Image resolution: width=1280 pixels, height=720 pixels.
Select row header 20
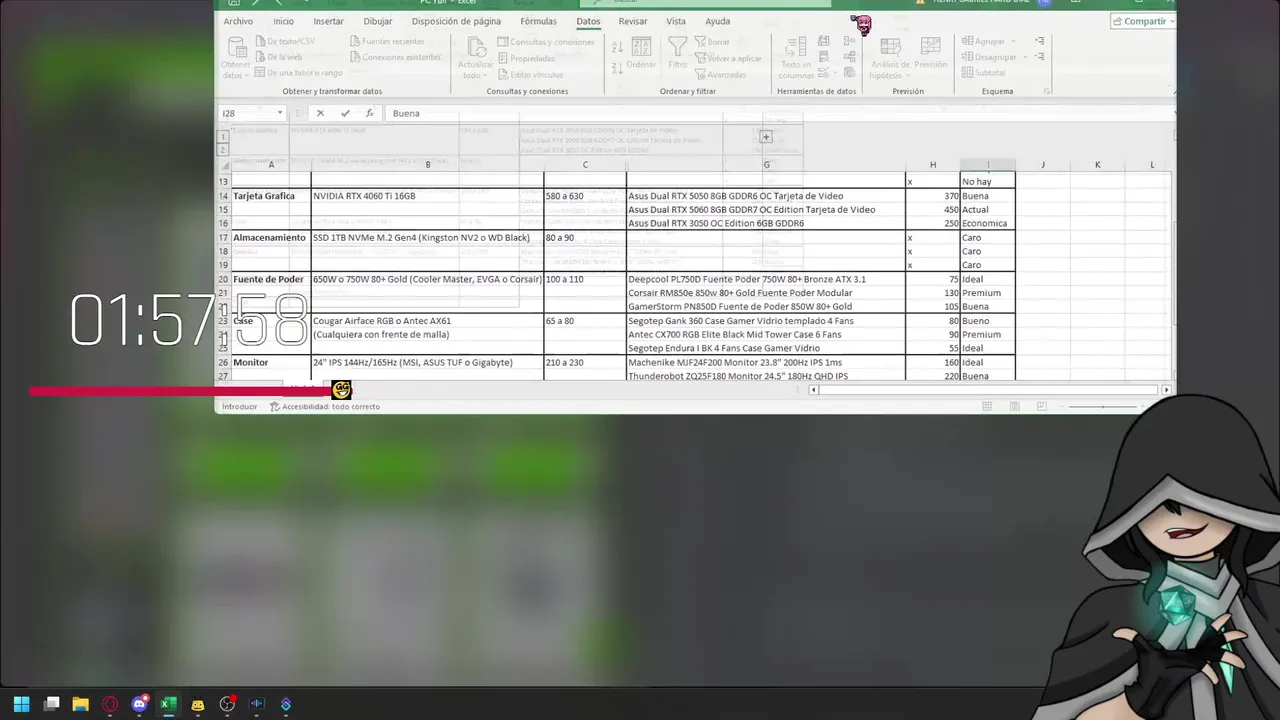[224, 279]
